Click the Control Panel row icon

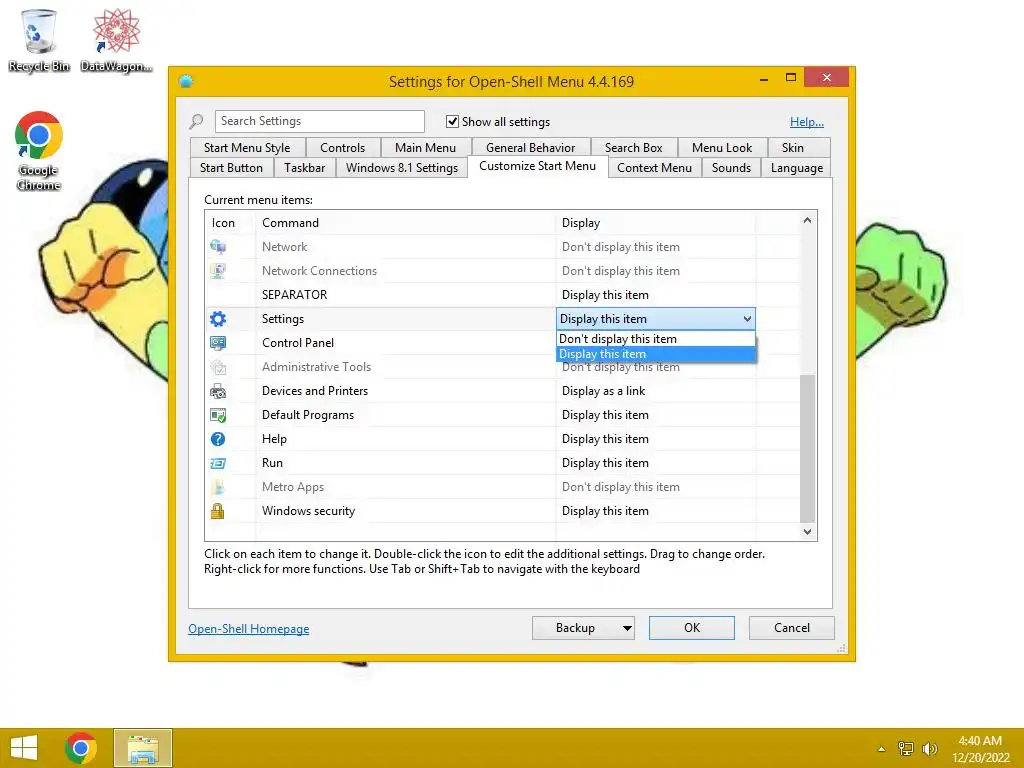(x=217, y=343)
